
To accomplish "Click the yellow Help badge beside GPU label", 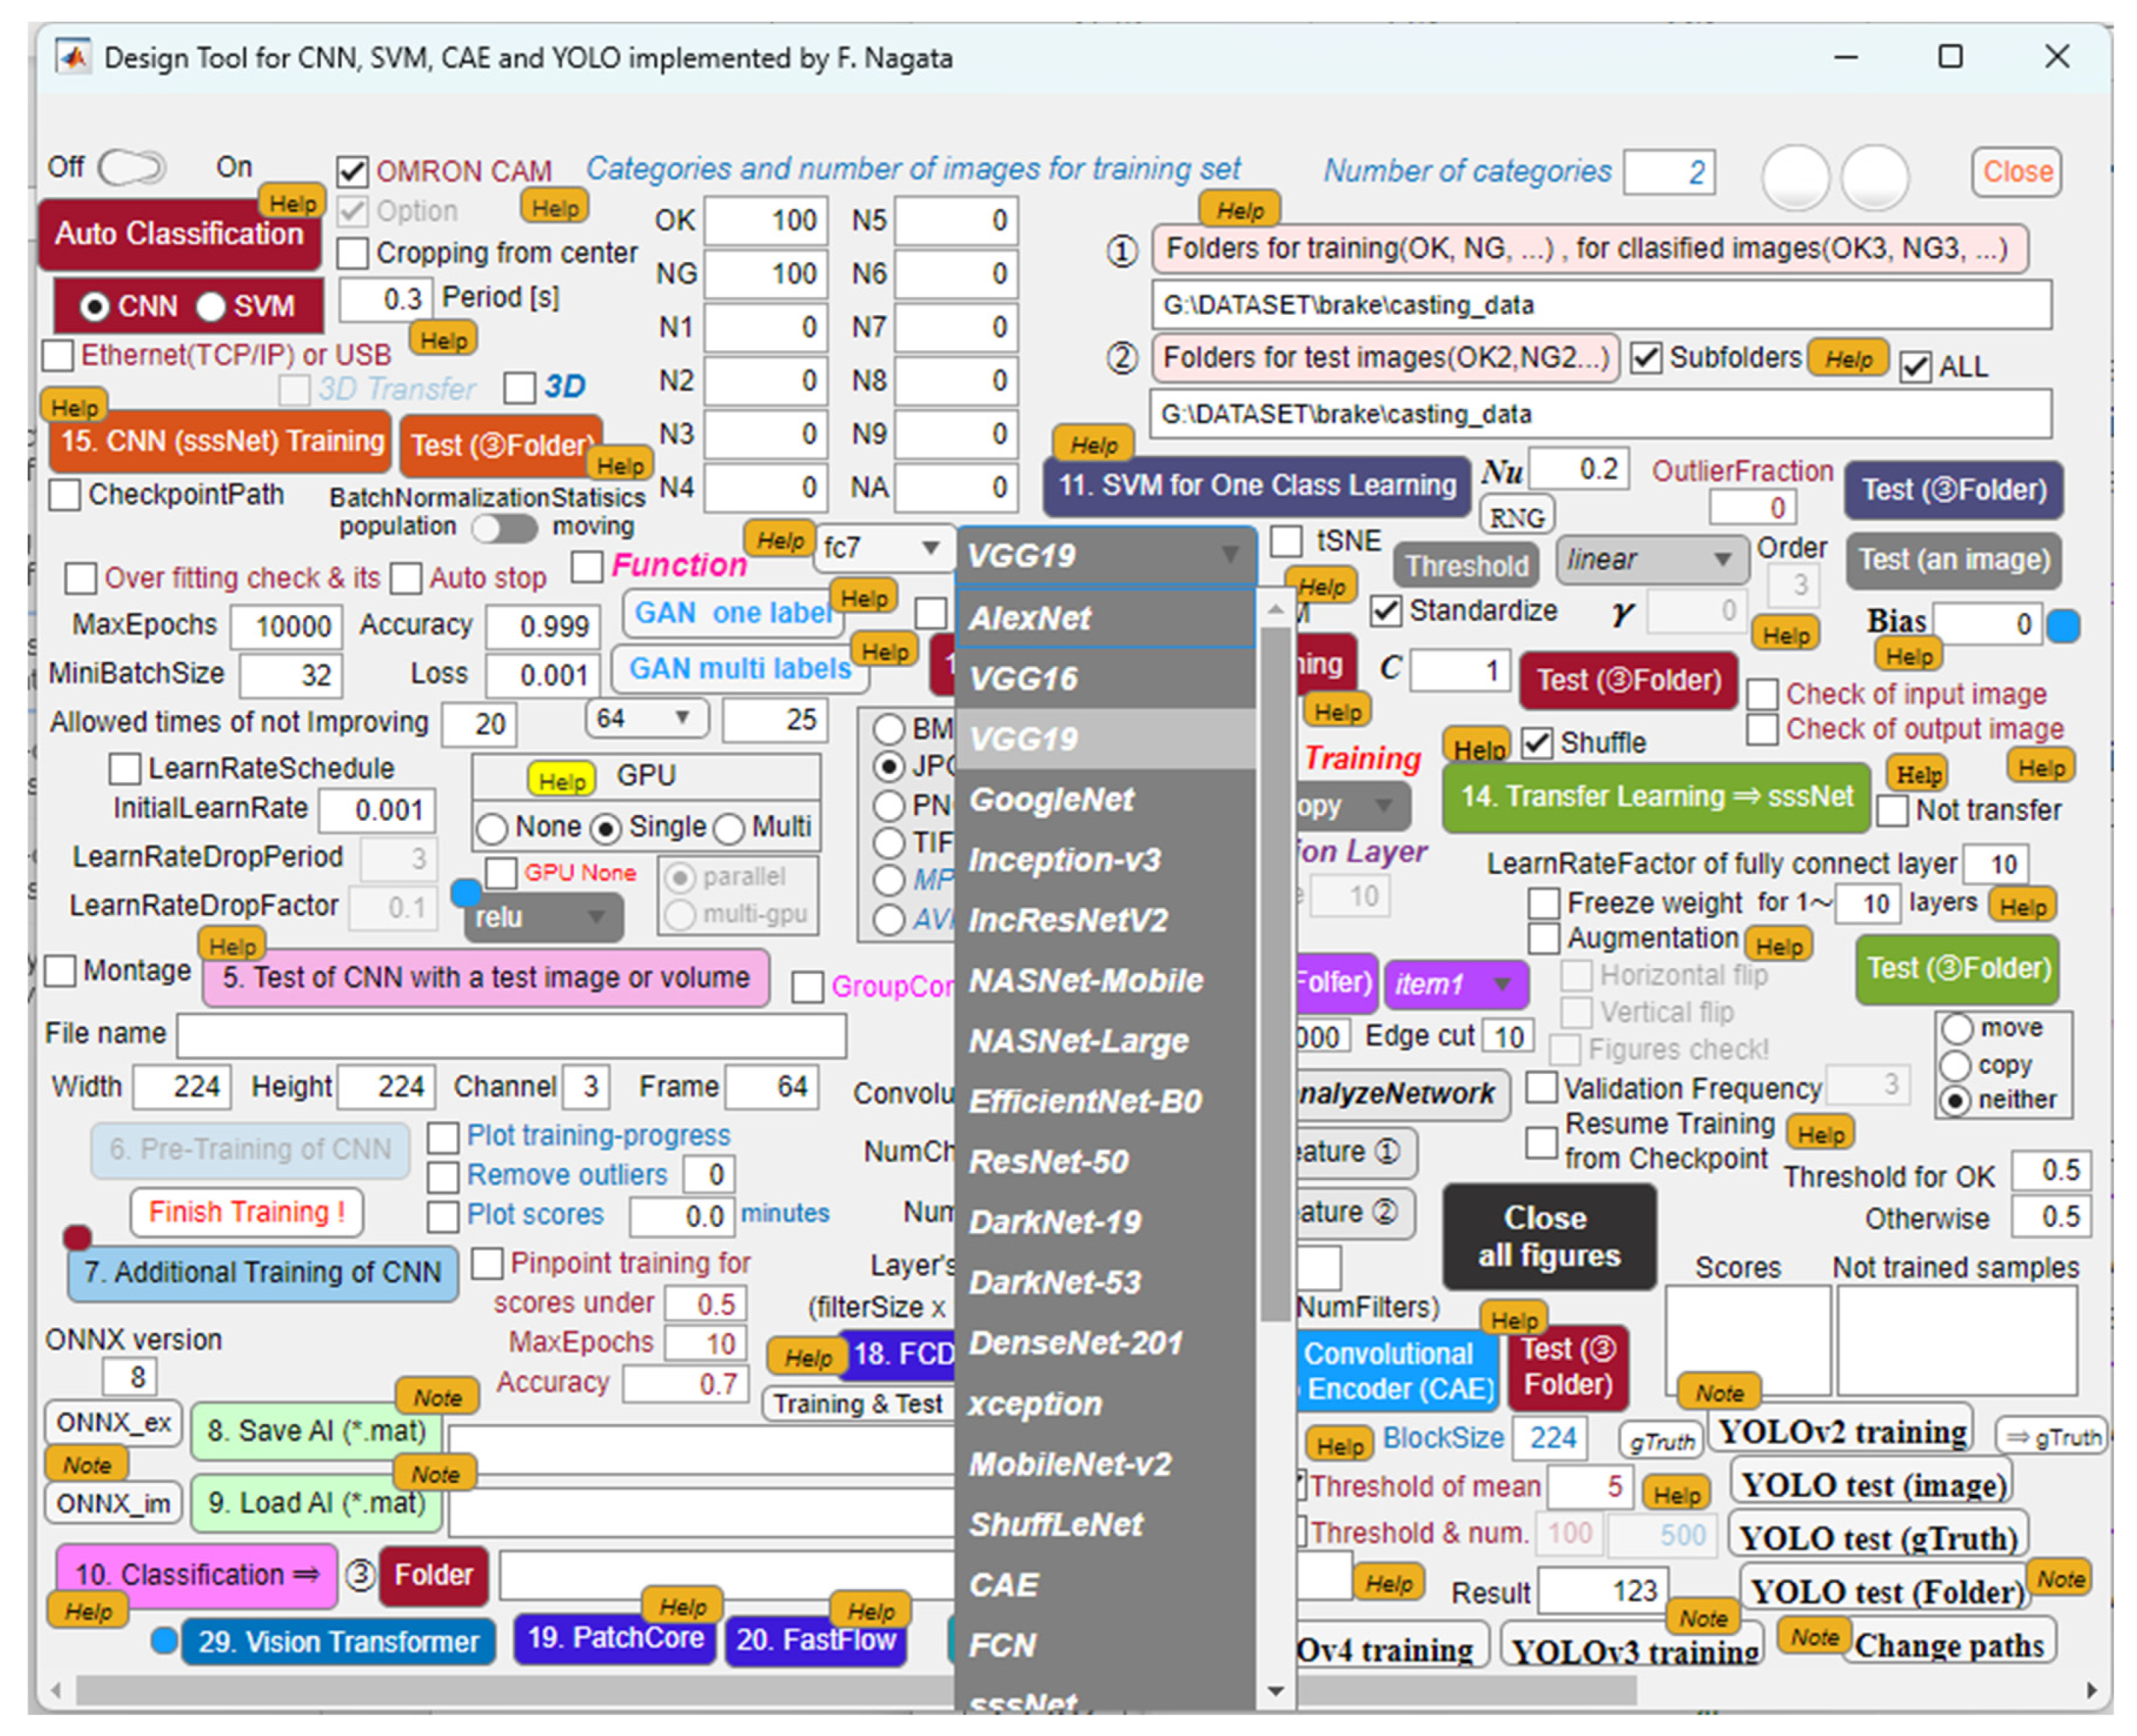I will [x=561, y=780].
